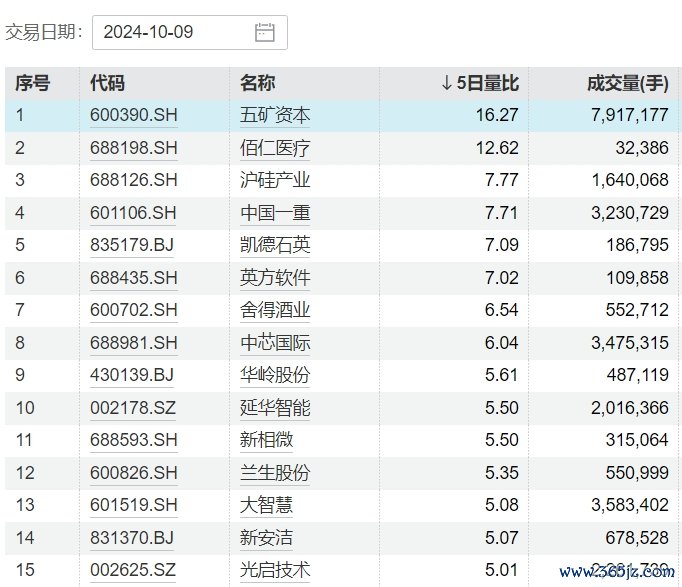This screenshot has height=587, width=682.
Task: Select volume cell 7,917,177
Action: (x=629, y=115)
